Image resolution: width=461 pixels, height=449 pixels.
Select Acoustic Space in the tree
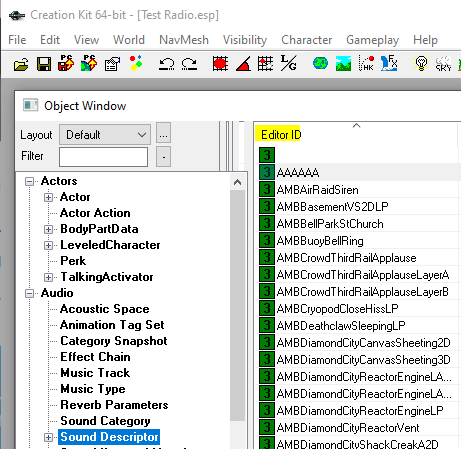pyautogui.click(x=105, y=309)
